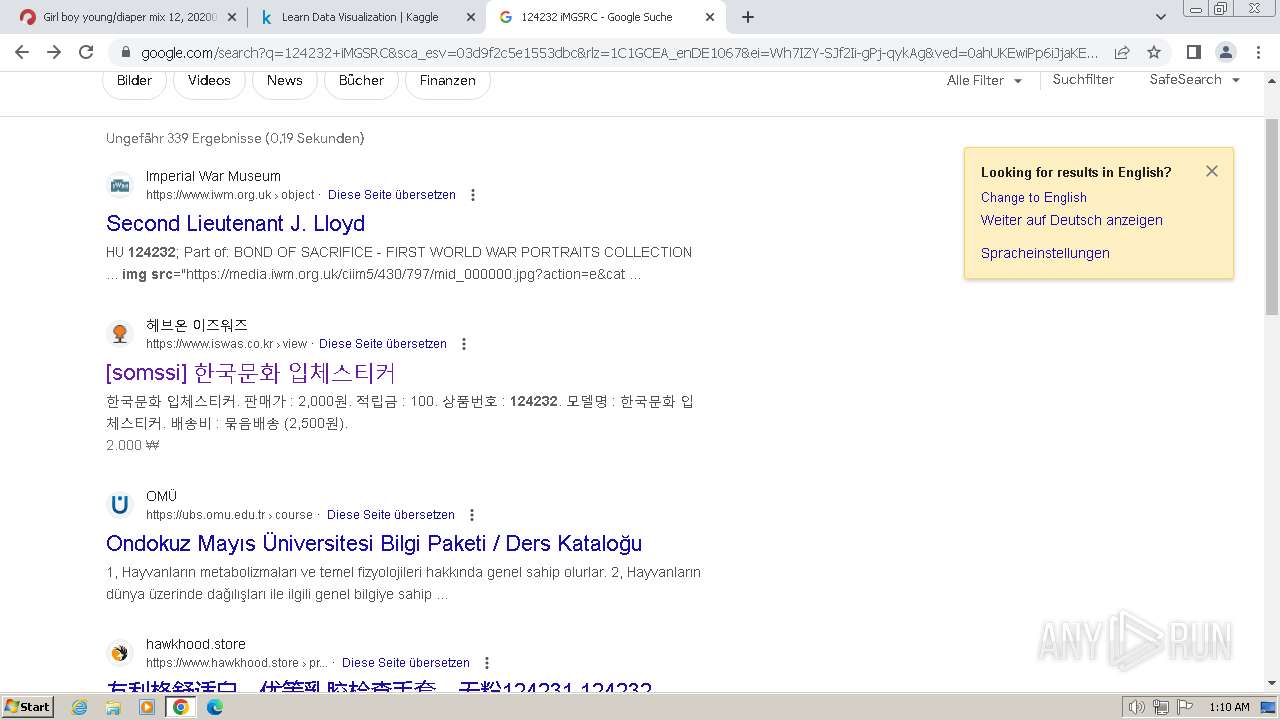Share this page icon in address bar

[1122, 53]
